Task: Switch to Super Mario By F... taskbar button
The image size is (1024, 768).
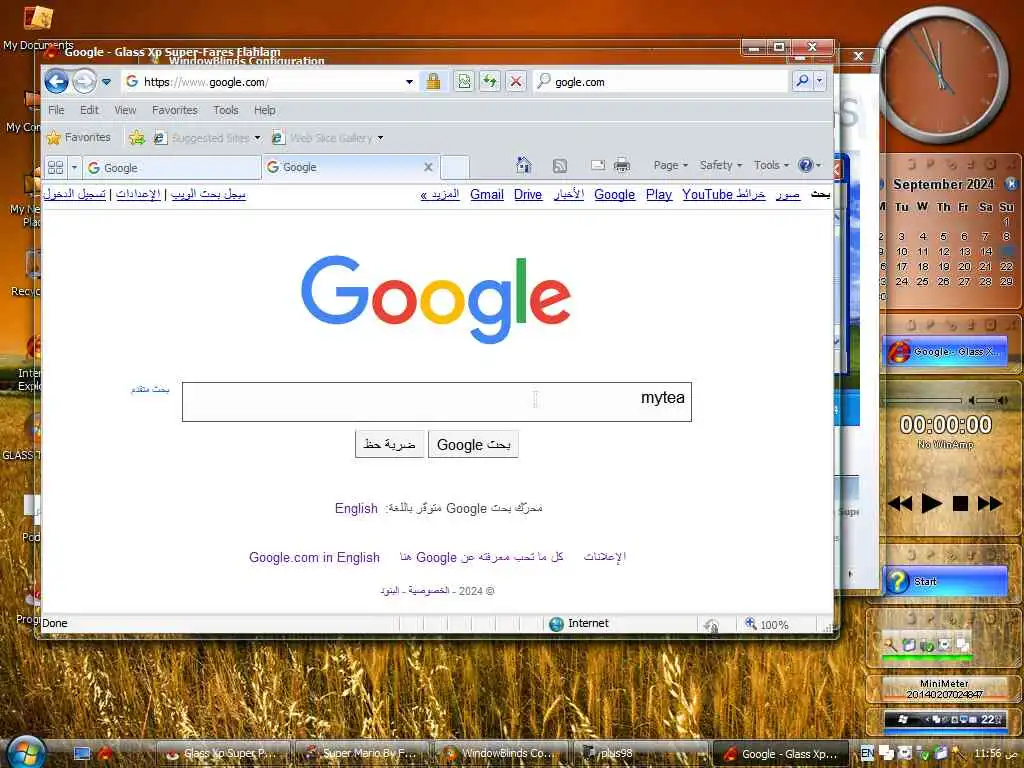Action: coord(362,754)
